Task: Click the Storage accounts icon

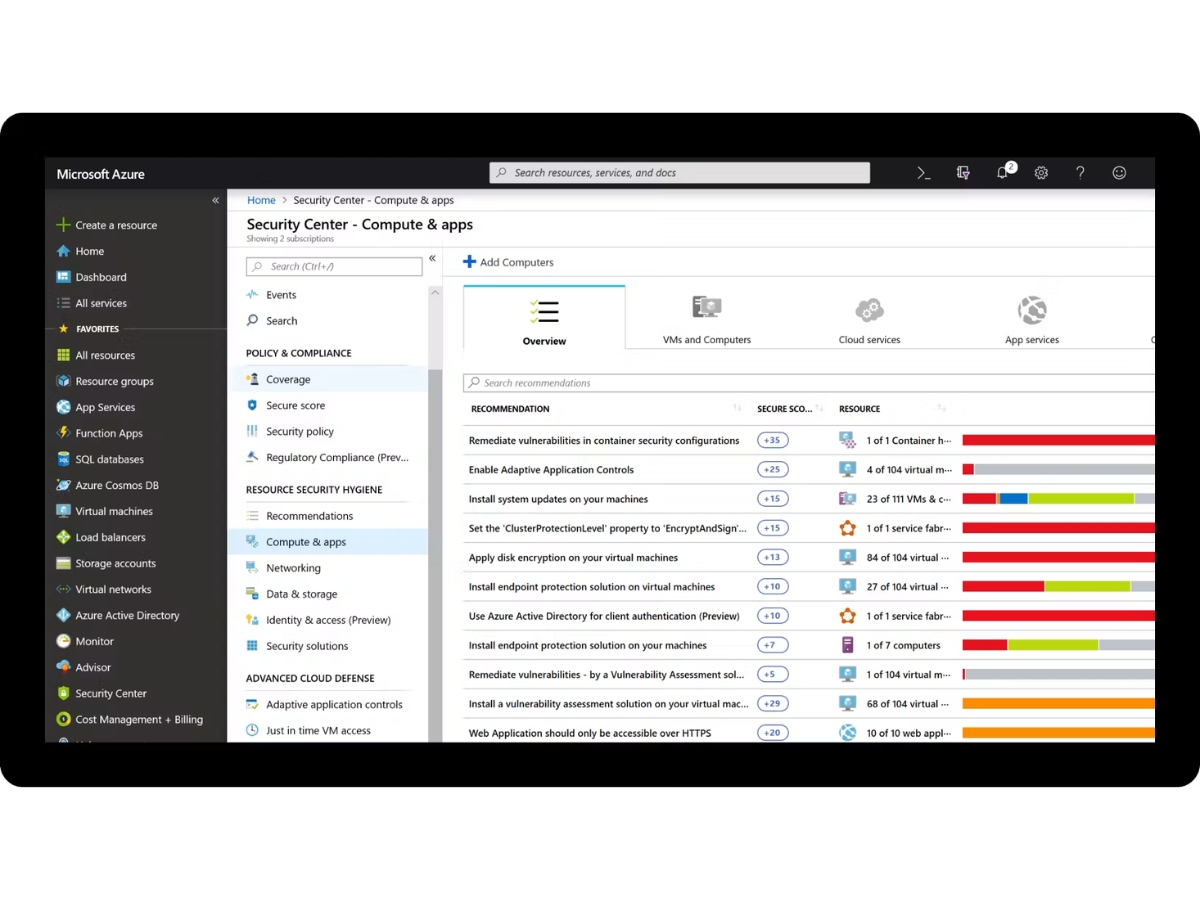Action: (64, 563)
